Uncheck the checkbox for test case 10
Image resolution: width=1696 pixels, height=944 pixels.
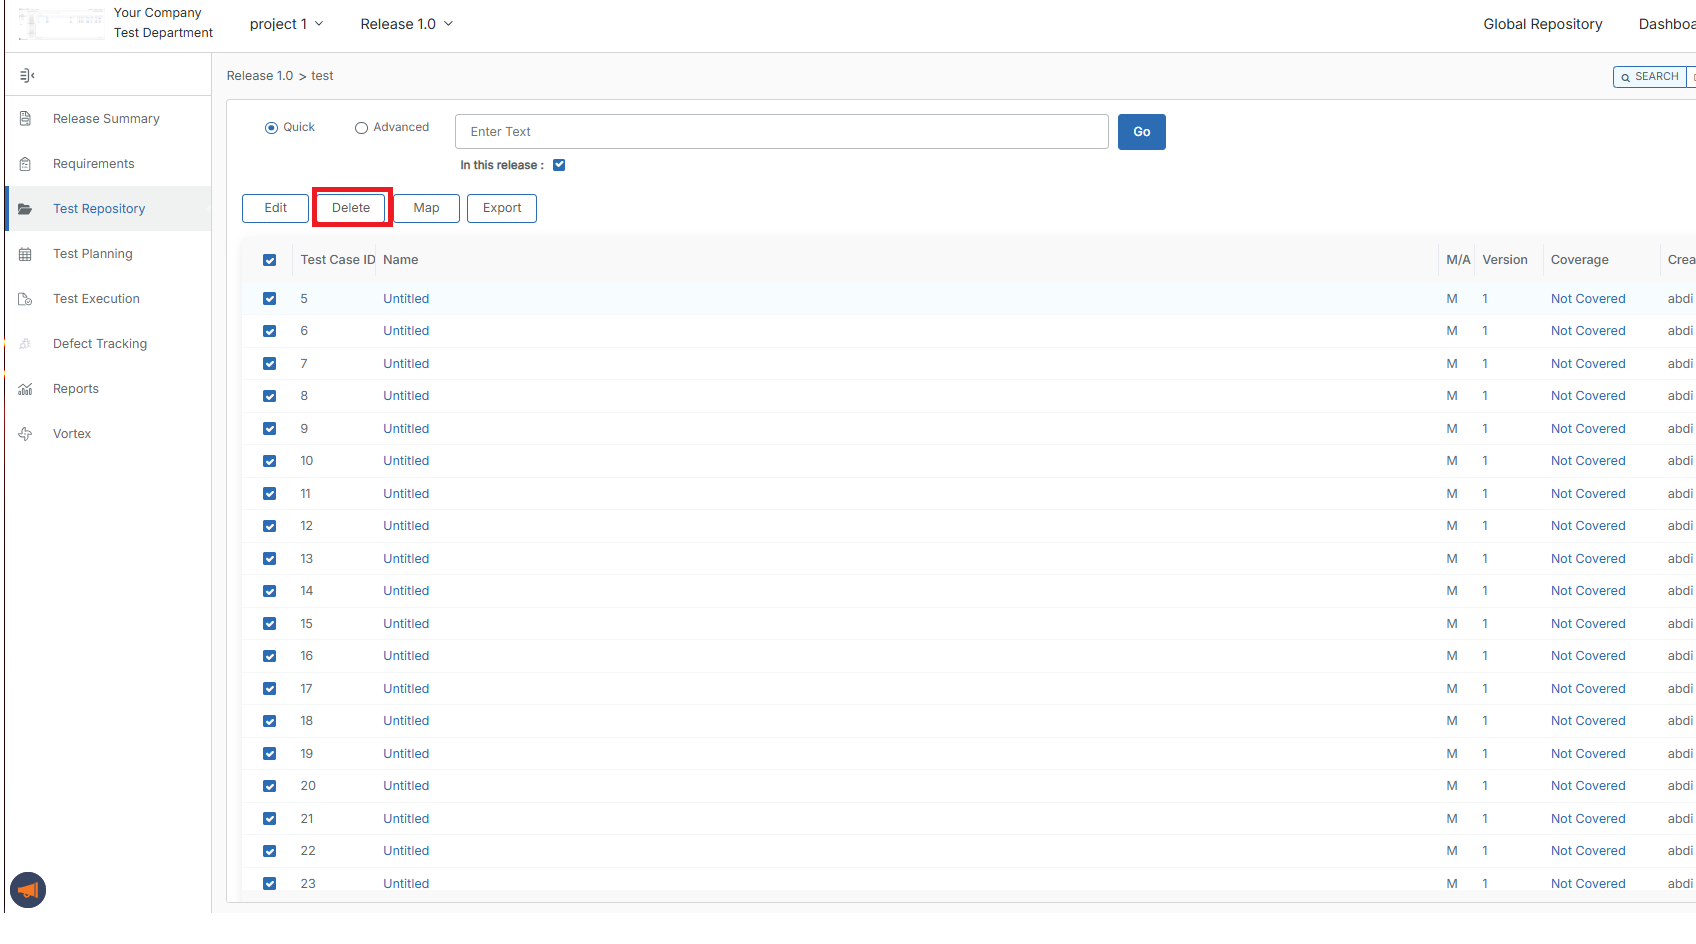pyautogui.click(x=270, y=461)
